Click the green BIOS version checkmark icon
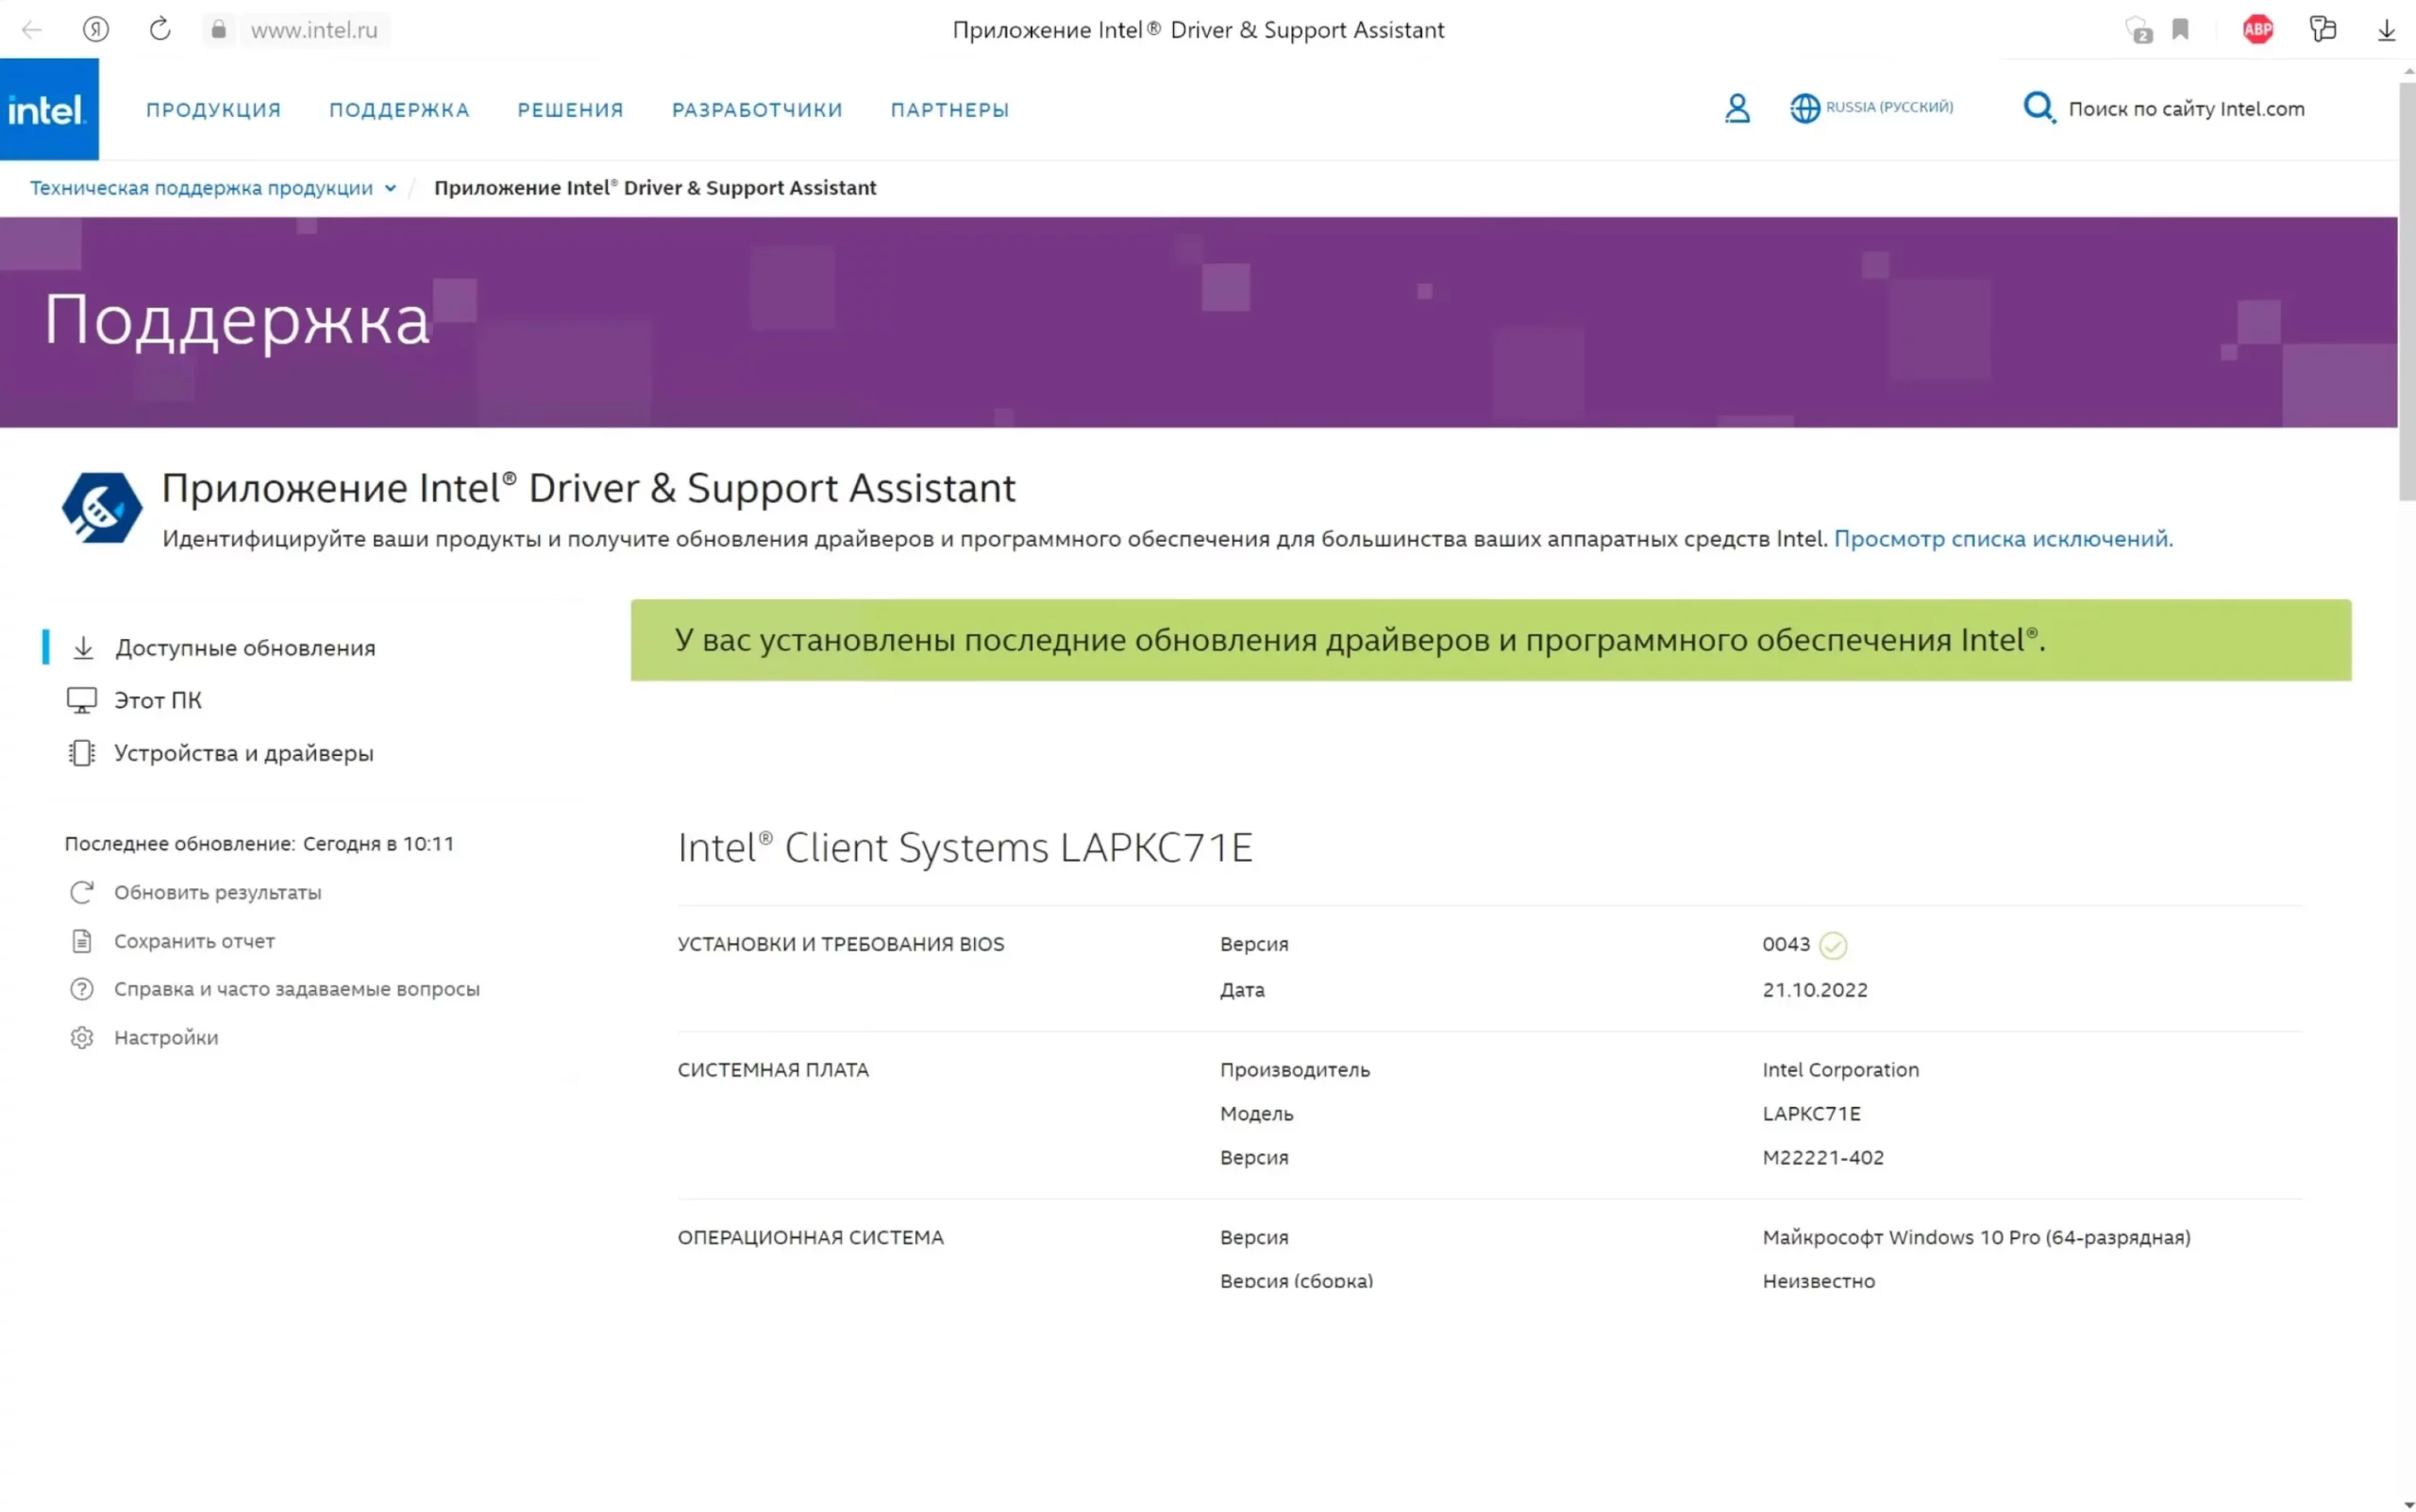The image size is (2416, 1512). pos(1832,945)
